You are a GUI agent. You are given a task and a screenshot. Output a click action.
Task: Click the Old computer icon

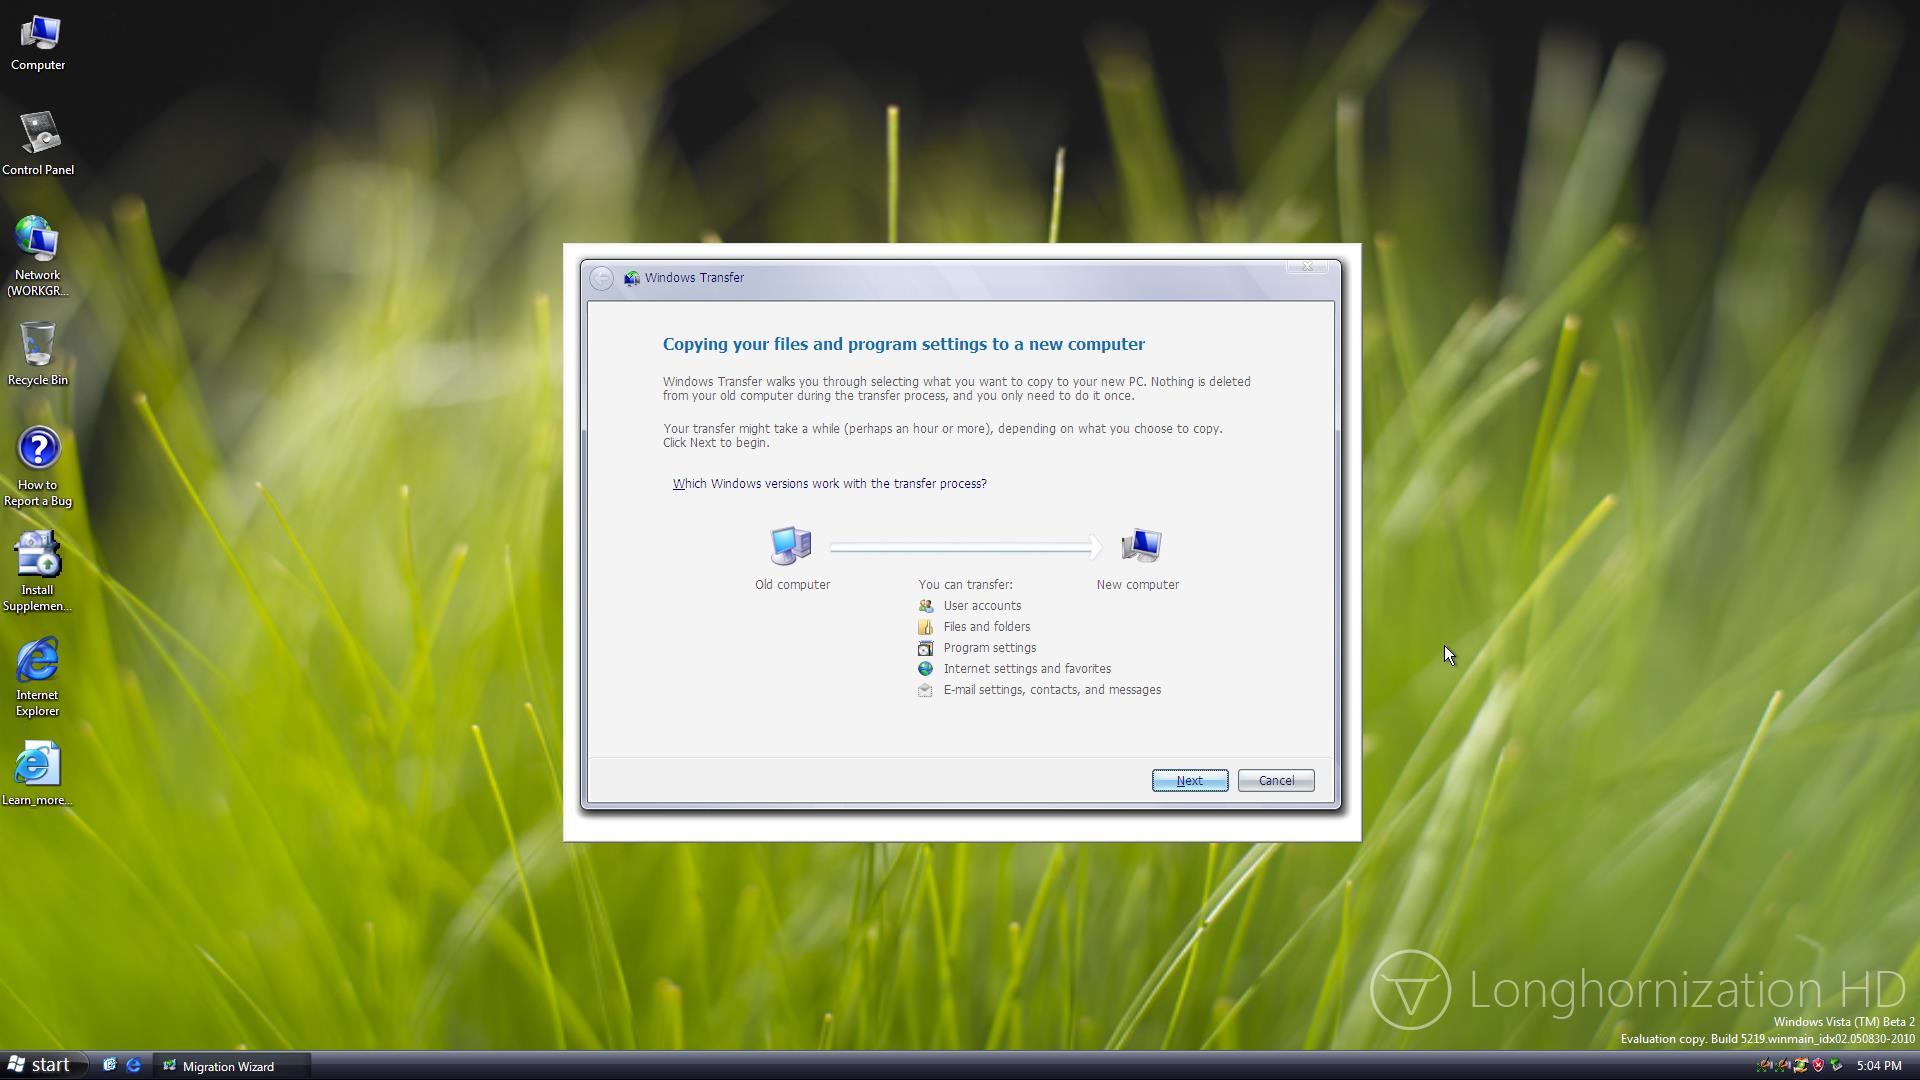[x=791, y=546]
